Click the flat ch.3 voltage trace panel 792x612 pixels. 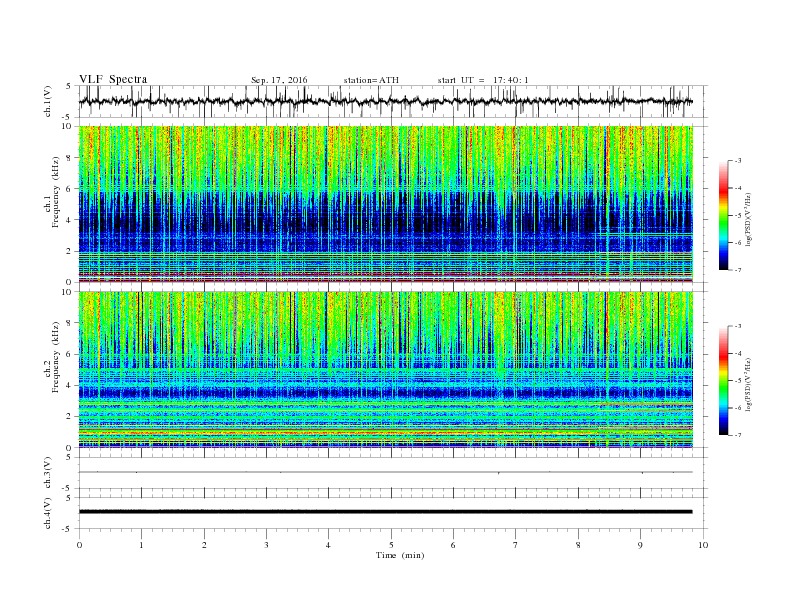click(x=392, y=473)
